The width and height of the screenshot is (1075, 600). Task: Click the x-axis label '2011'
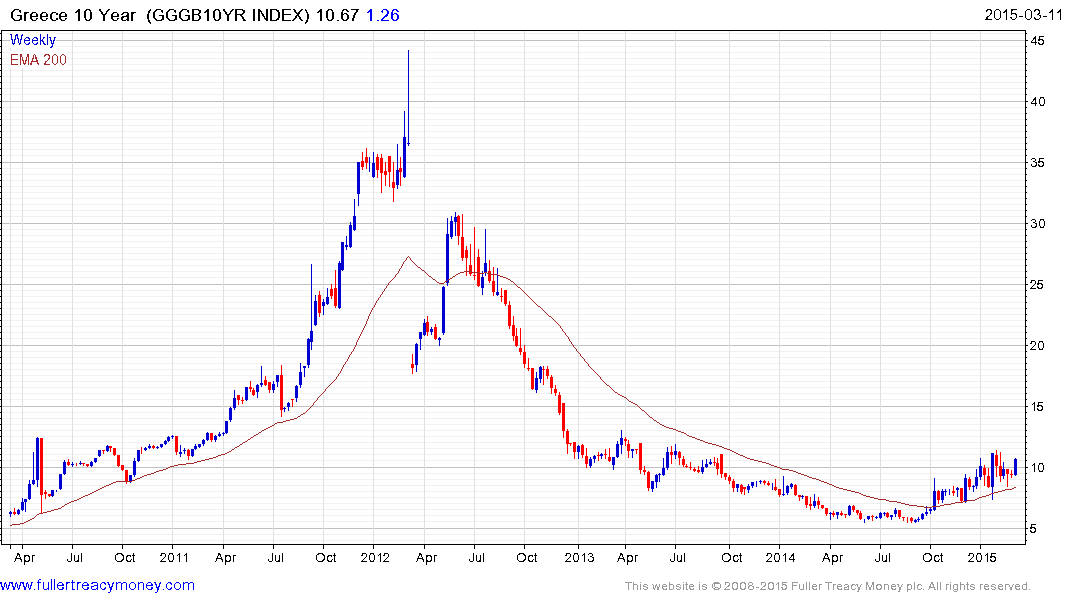click(x=173, y=558)
